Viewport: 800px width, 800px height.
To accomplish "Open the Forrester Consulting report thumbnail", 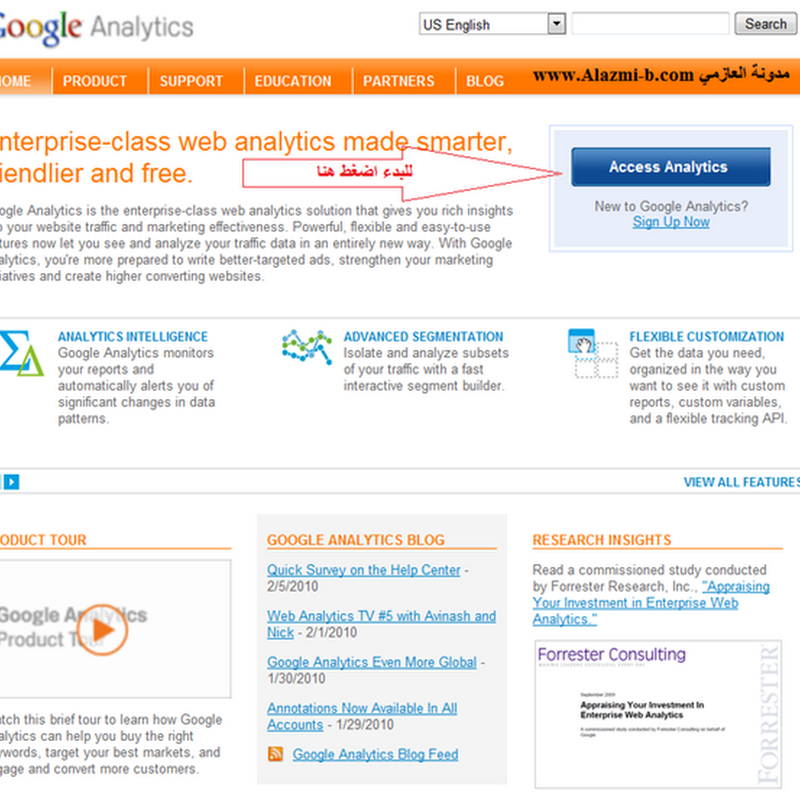I will 660,714.
